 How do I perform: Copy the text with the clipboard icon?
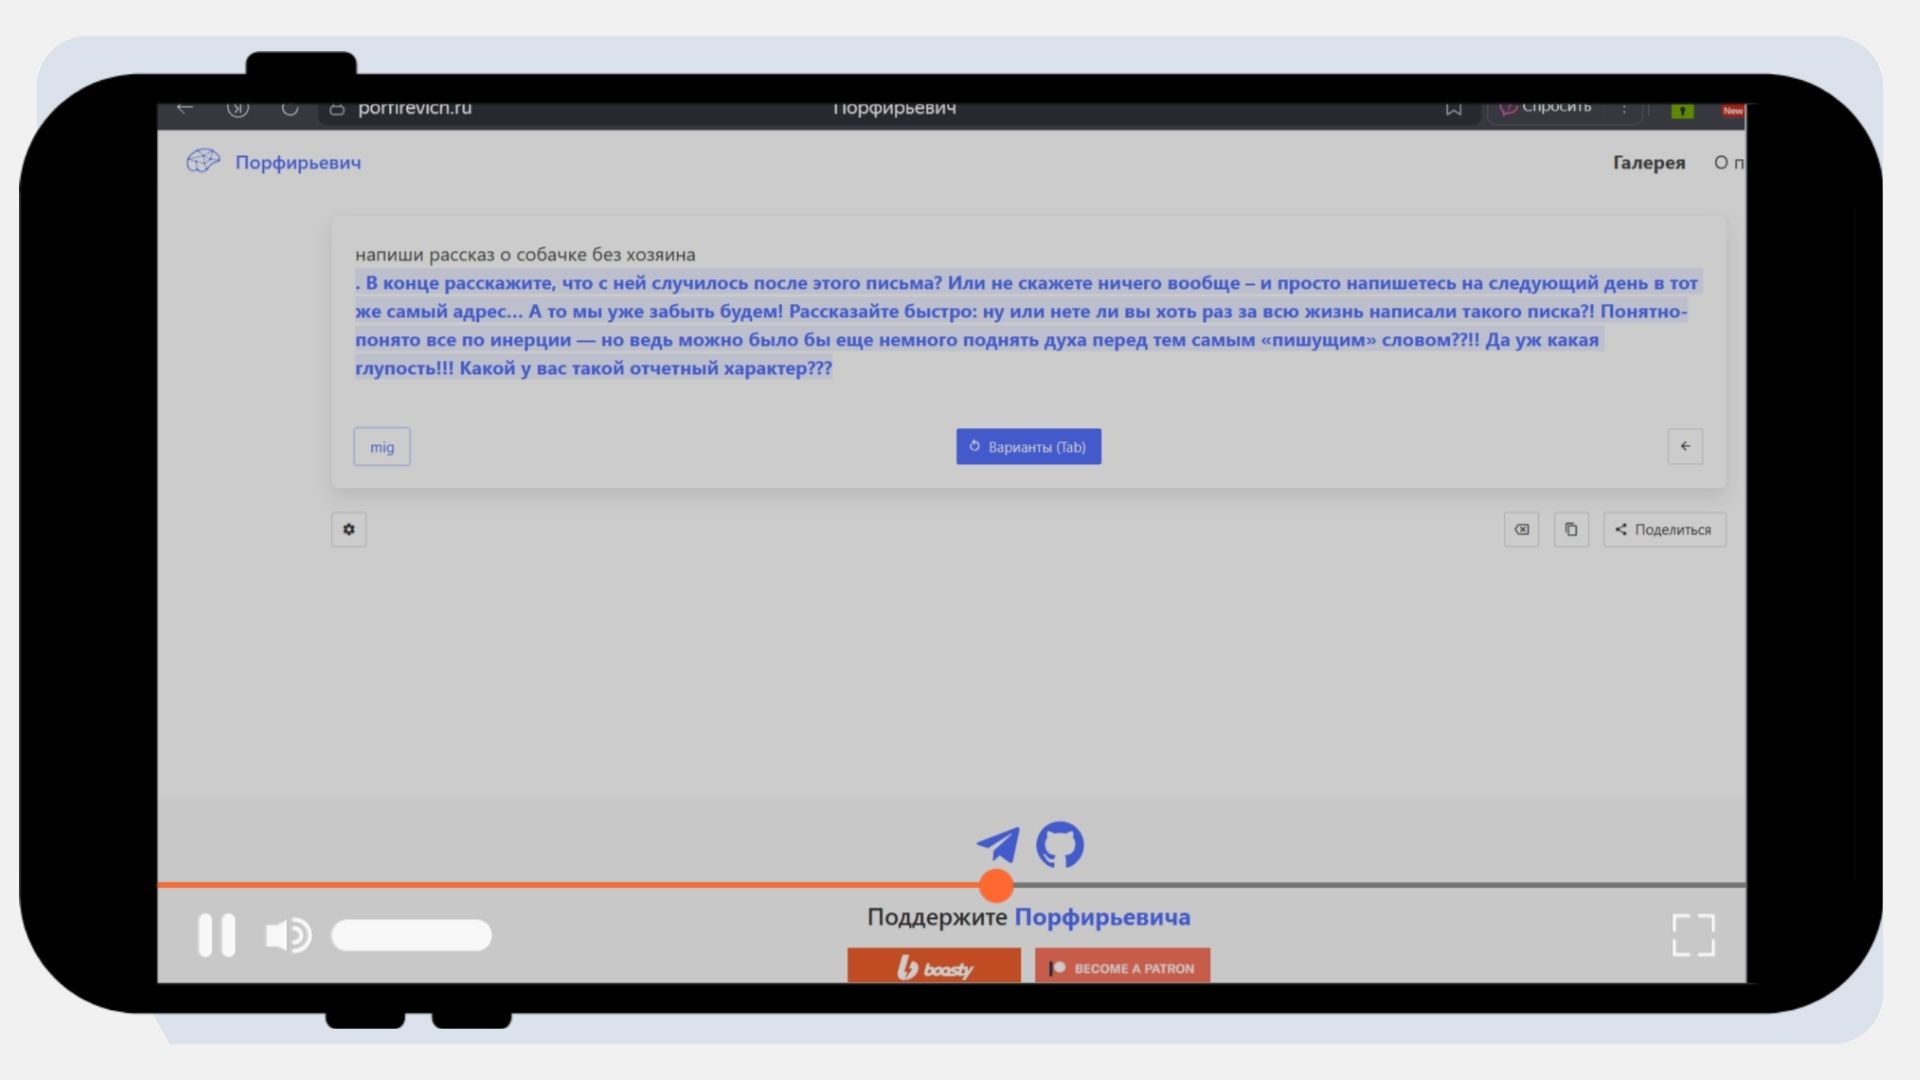pos(1571,529)
